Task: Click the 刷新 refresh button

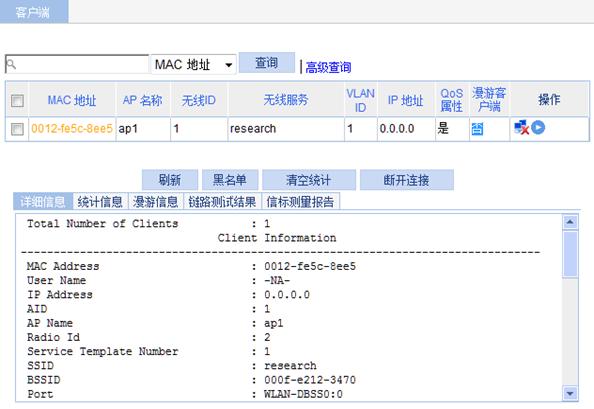Action: click(170, 180)
